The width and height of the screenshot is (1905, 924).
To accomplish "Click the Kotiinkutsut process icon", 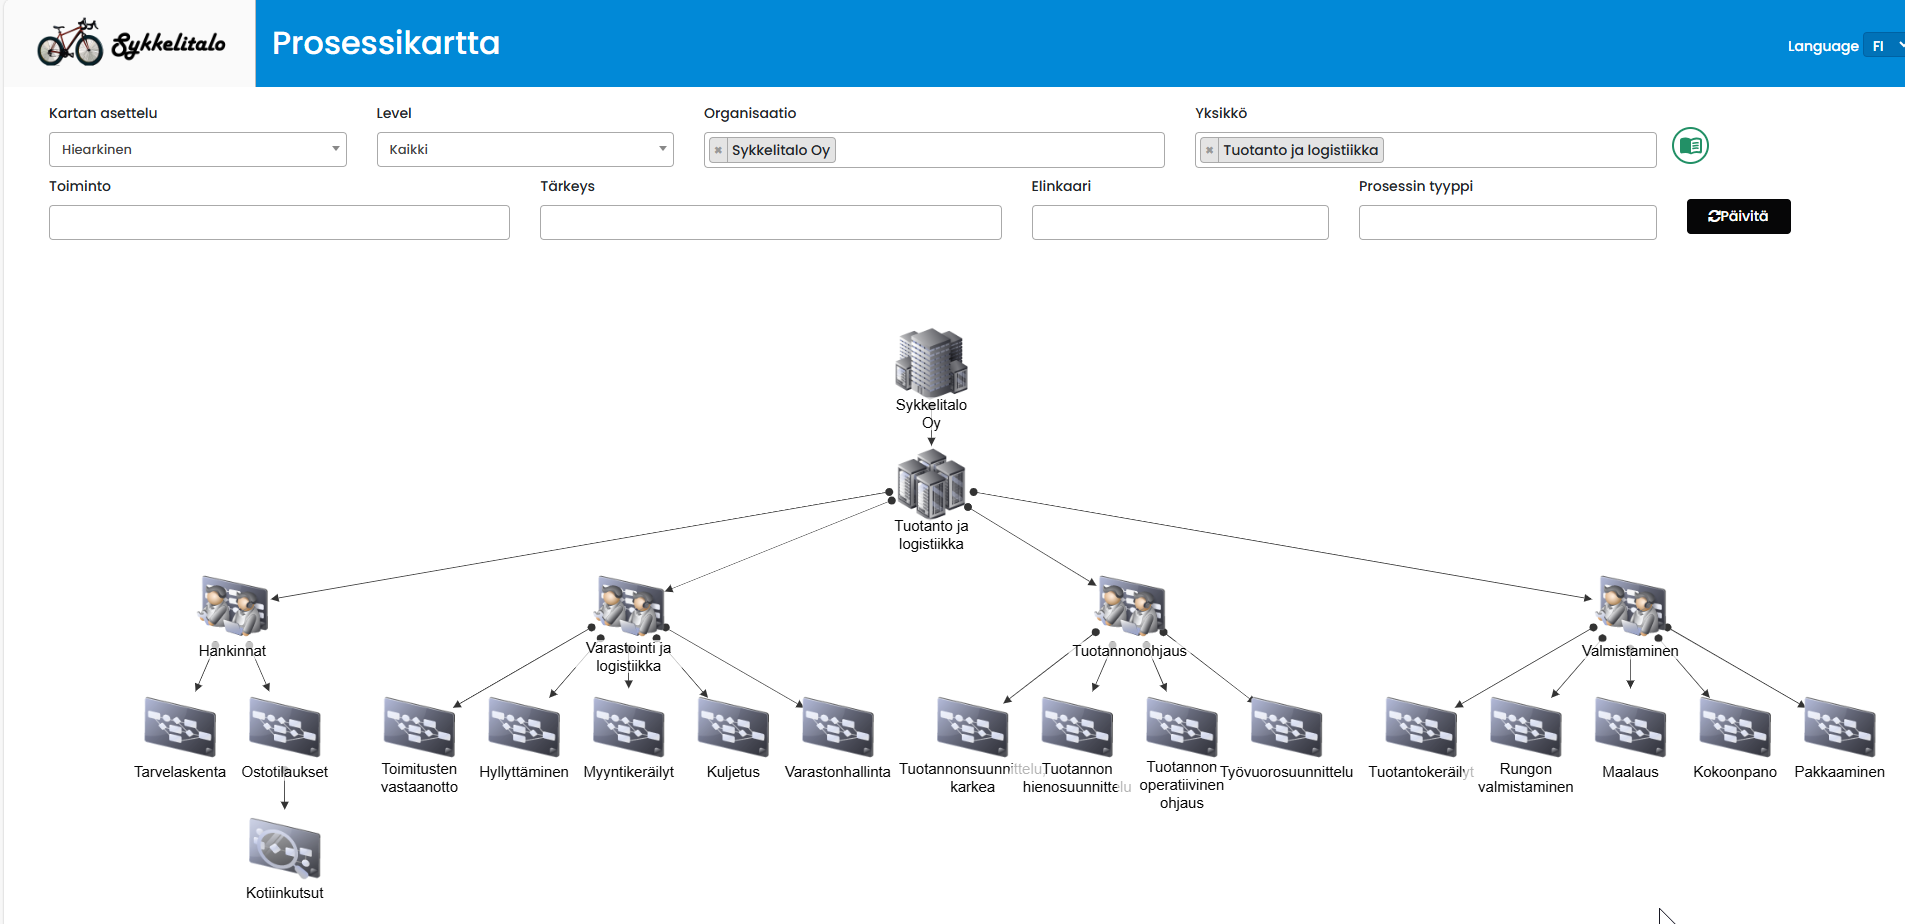I will pos(285,848).
